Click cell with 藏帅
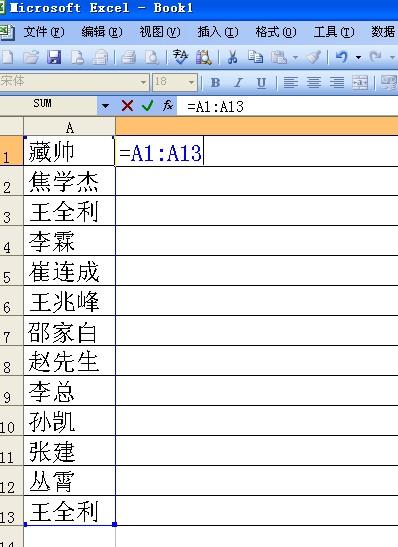 tap(69, 151)
